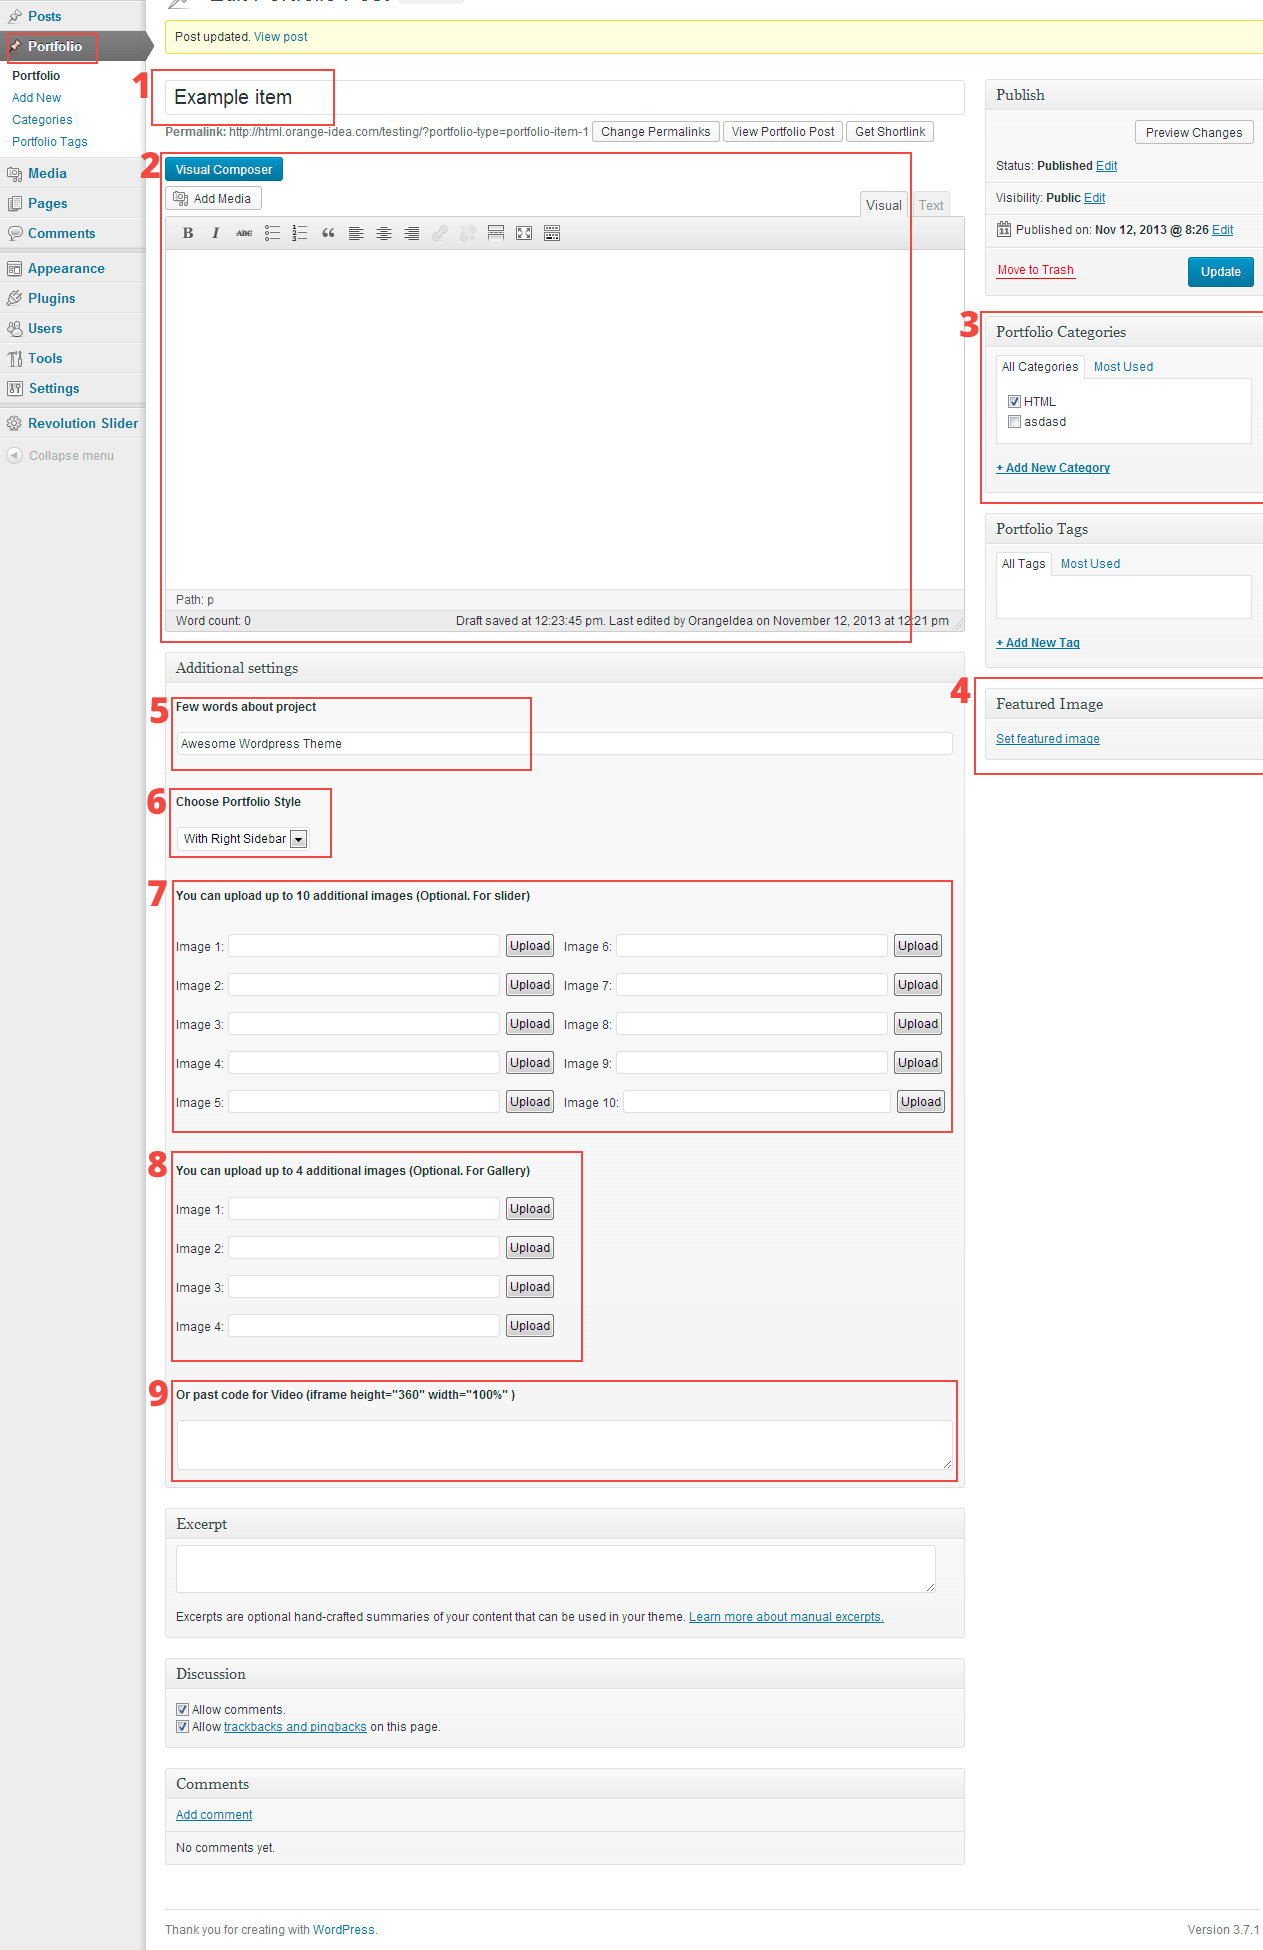Uncheck the HTML category checkbox
The height and width of the screenshot is (1950, 1263).
tap(1014, 402)
